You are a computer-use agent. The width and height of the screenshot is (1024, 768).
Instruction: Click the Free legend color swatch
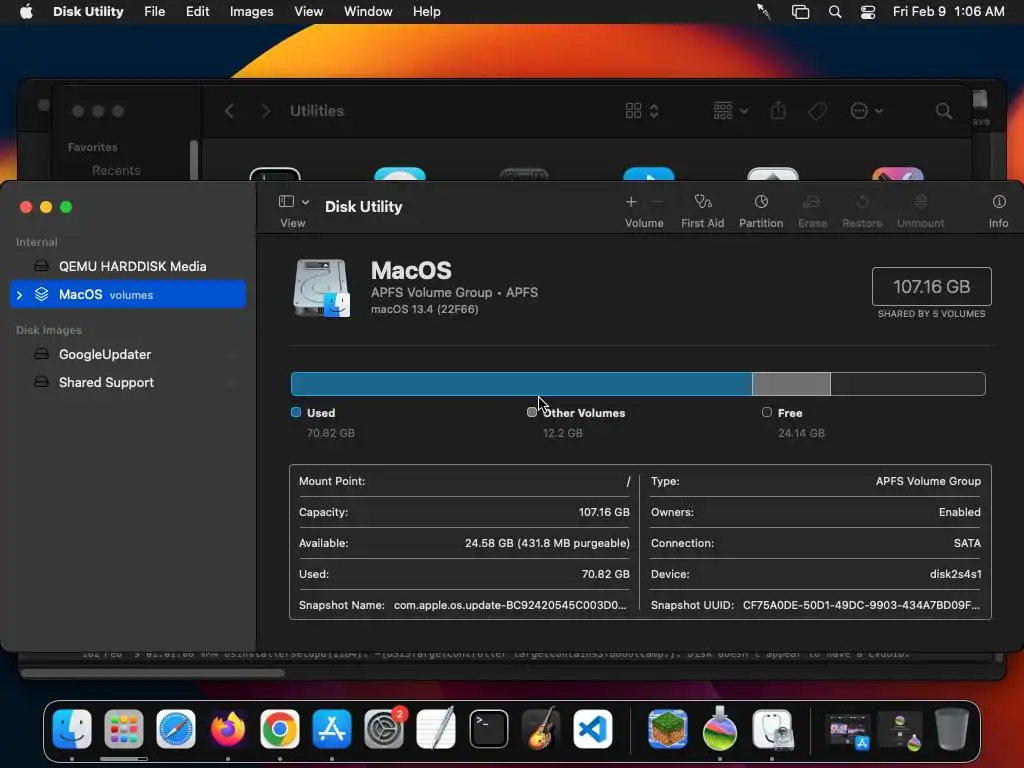click(767, 412)
